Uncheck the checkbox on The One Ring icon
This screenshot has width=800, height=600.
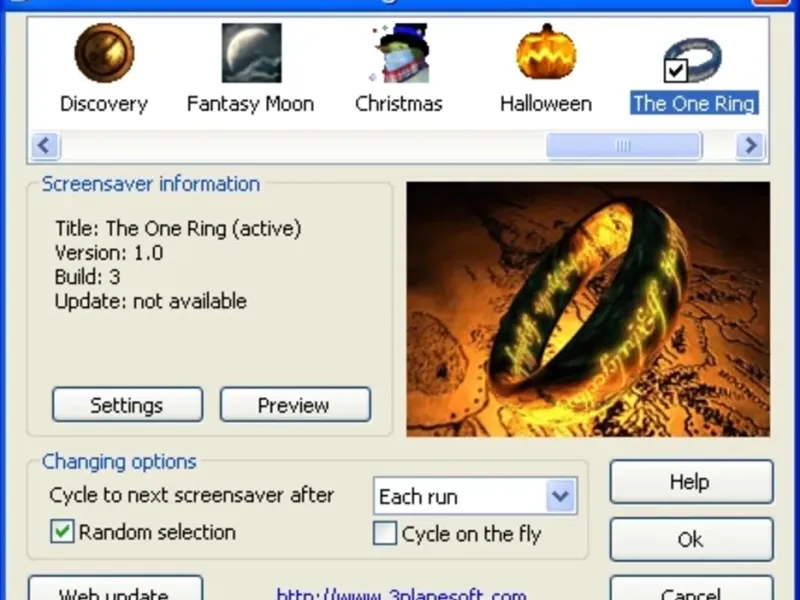[676, 70]
